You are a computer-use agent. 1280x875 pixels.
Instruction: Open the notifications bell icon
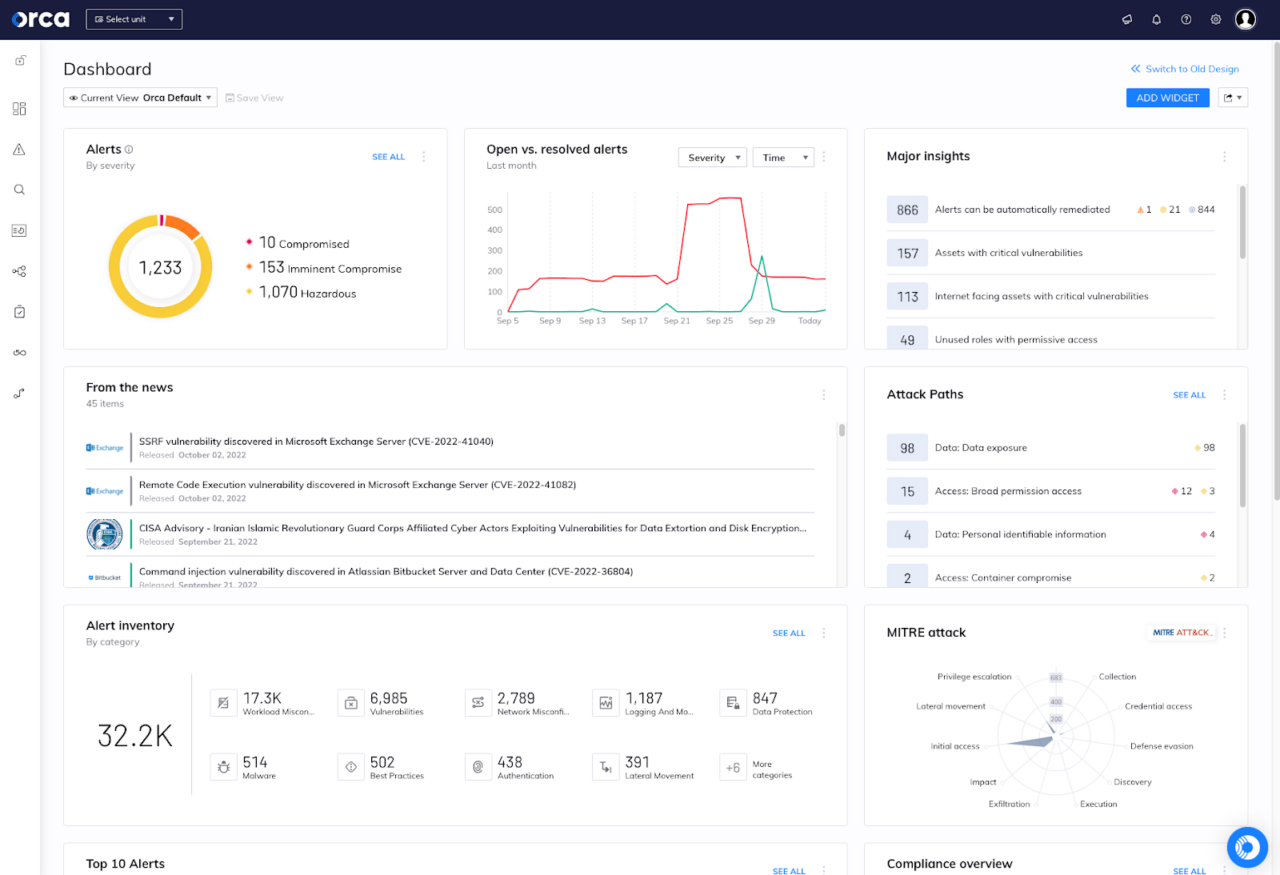[1156, 19]
